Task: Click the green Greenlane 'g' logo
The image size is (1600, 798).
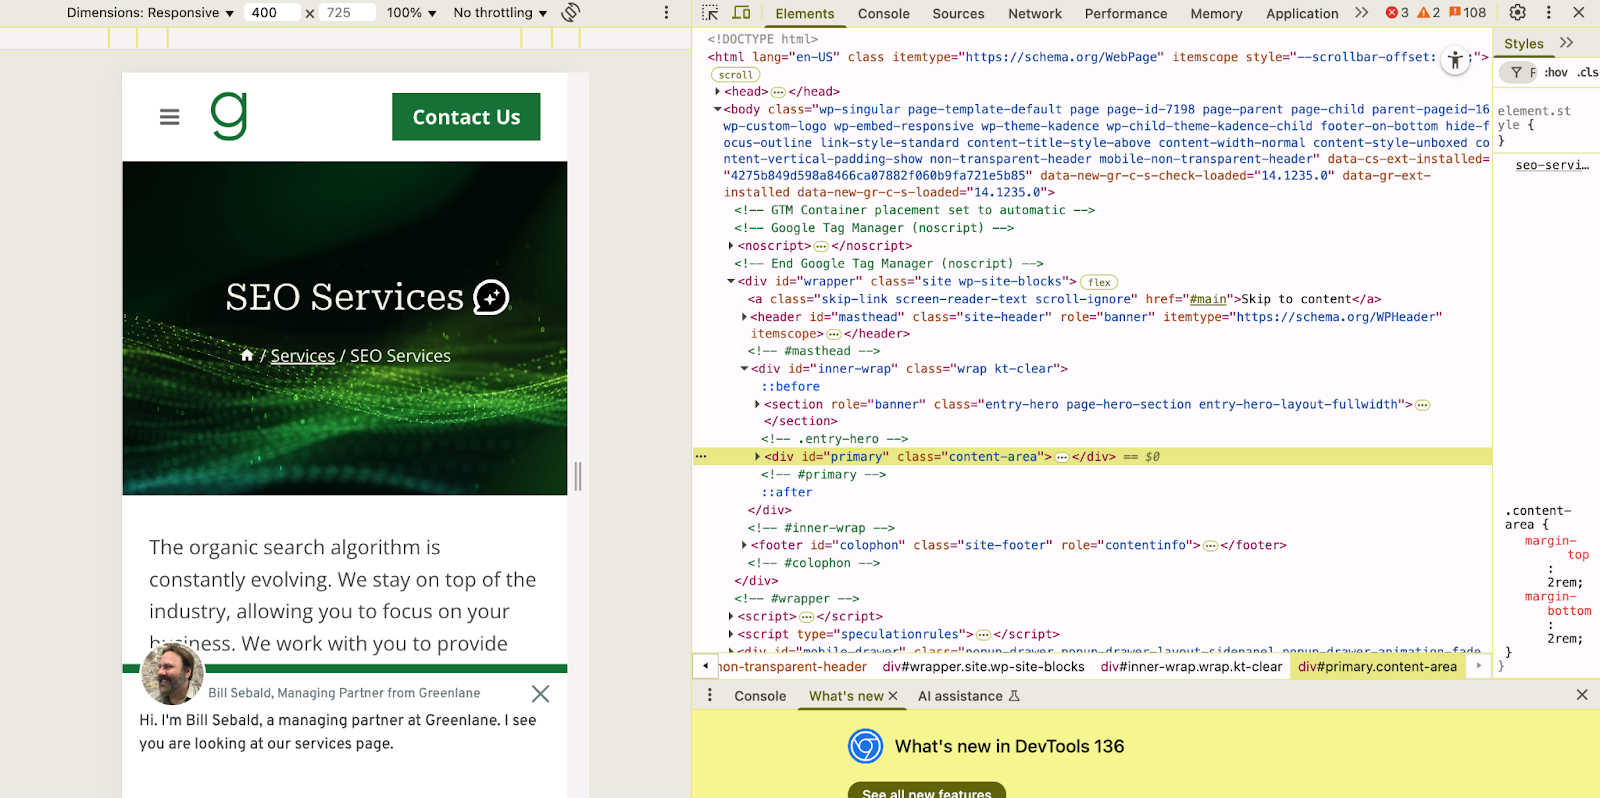Action: (229, 115)
